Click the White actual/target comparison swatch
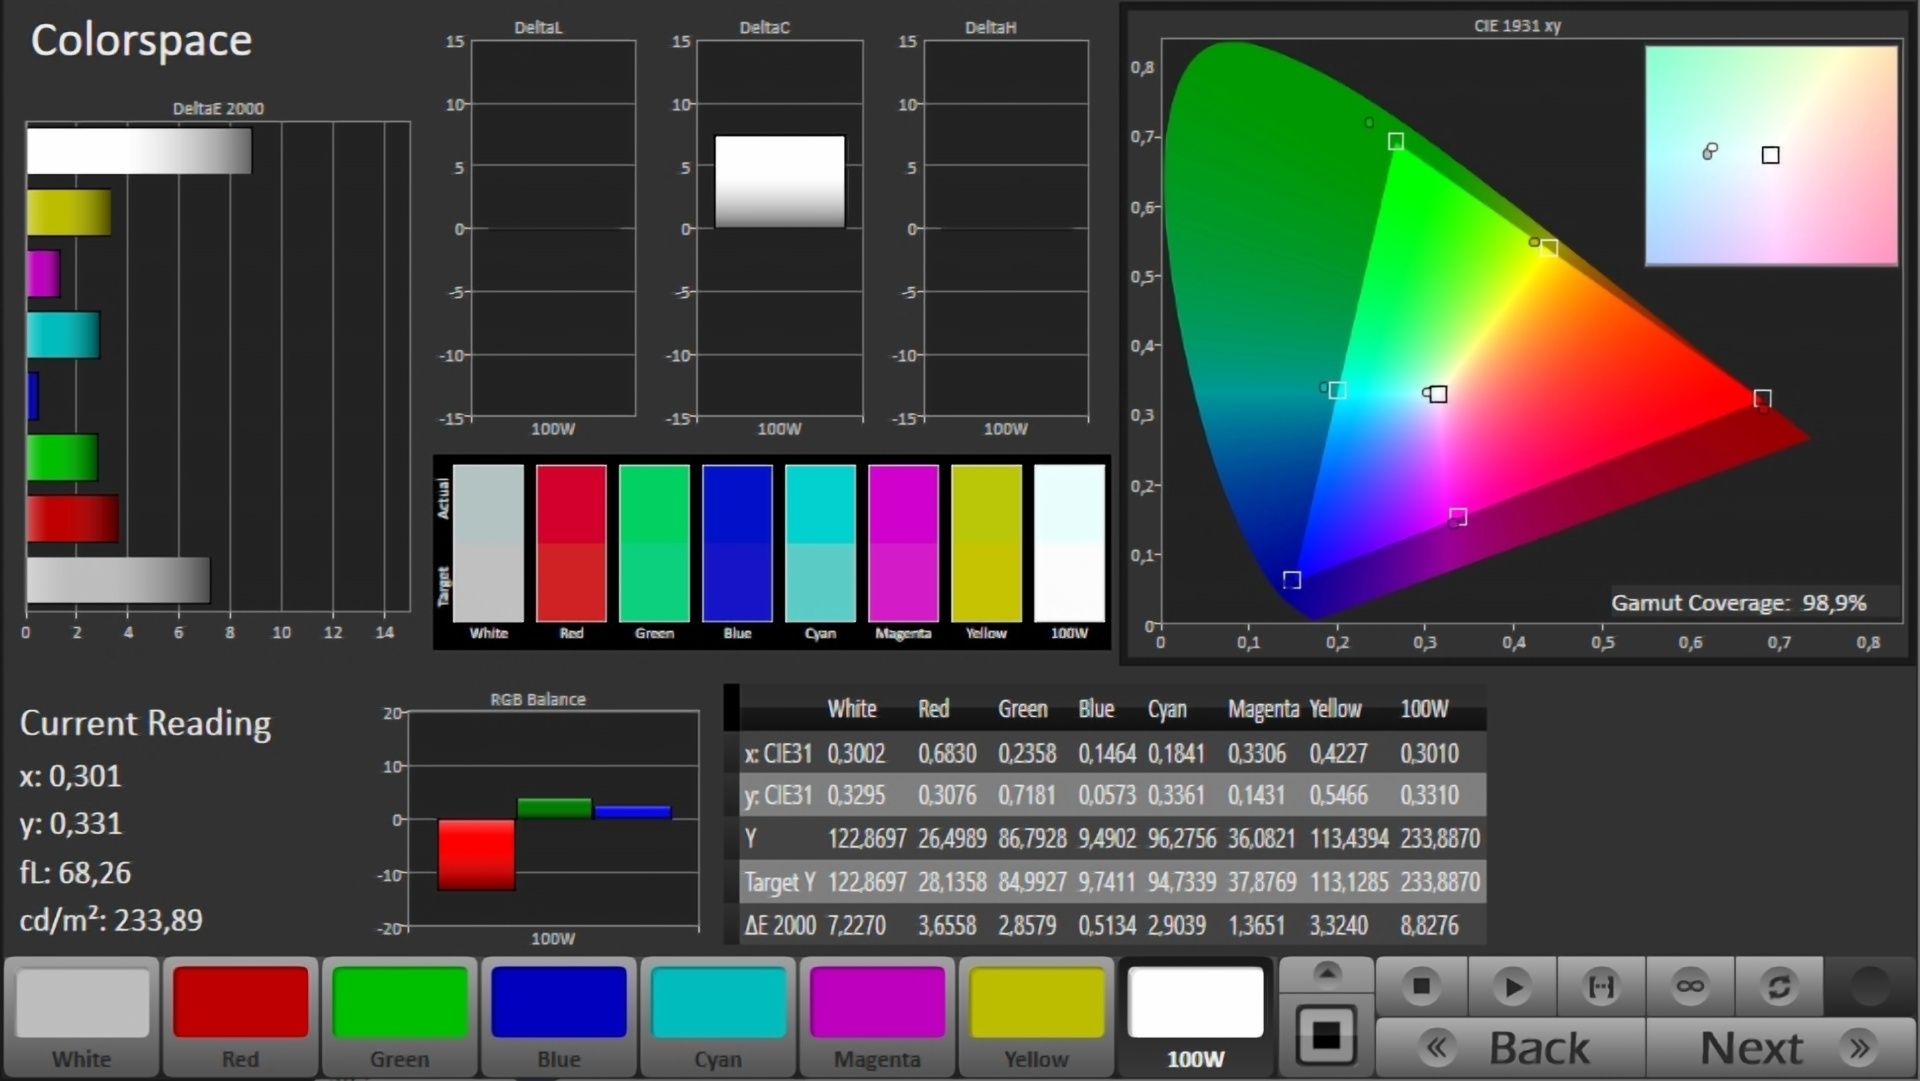Screen dimensions: 1920x1081 pos(488,543)
